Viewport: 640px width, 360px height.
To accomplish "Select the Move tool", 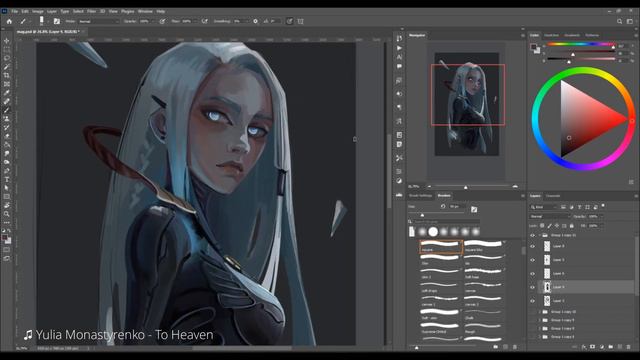I will [x=7, y=41].
